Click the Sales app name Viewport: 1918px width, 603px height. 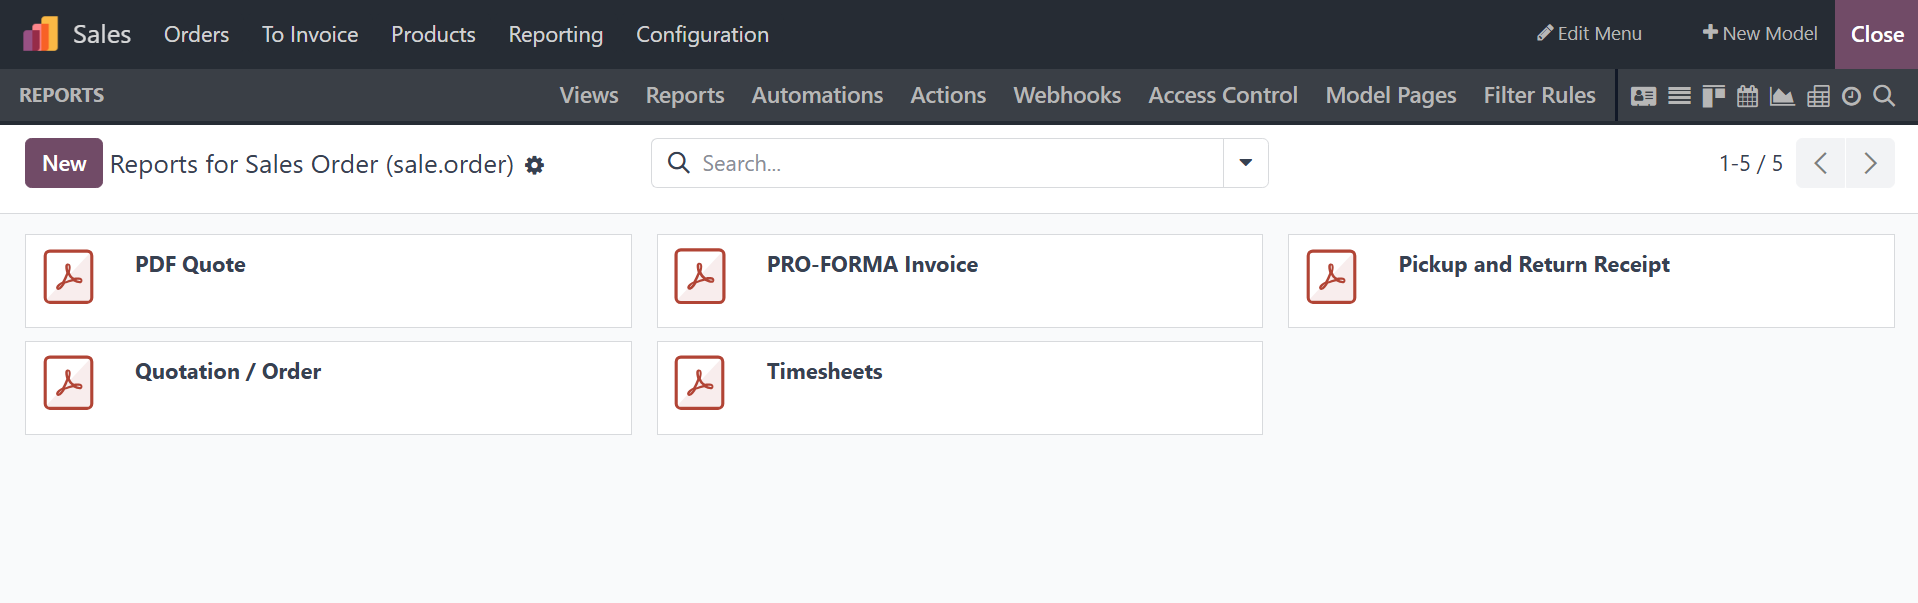pyautogui.click(x=102, y=34)
